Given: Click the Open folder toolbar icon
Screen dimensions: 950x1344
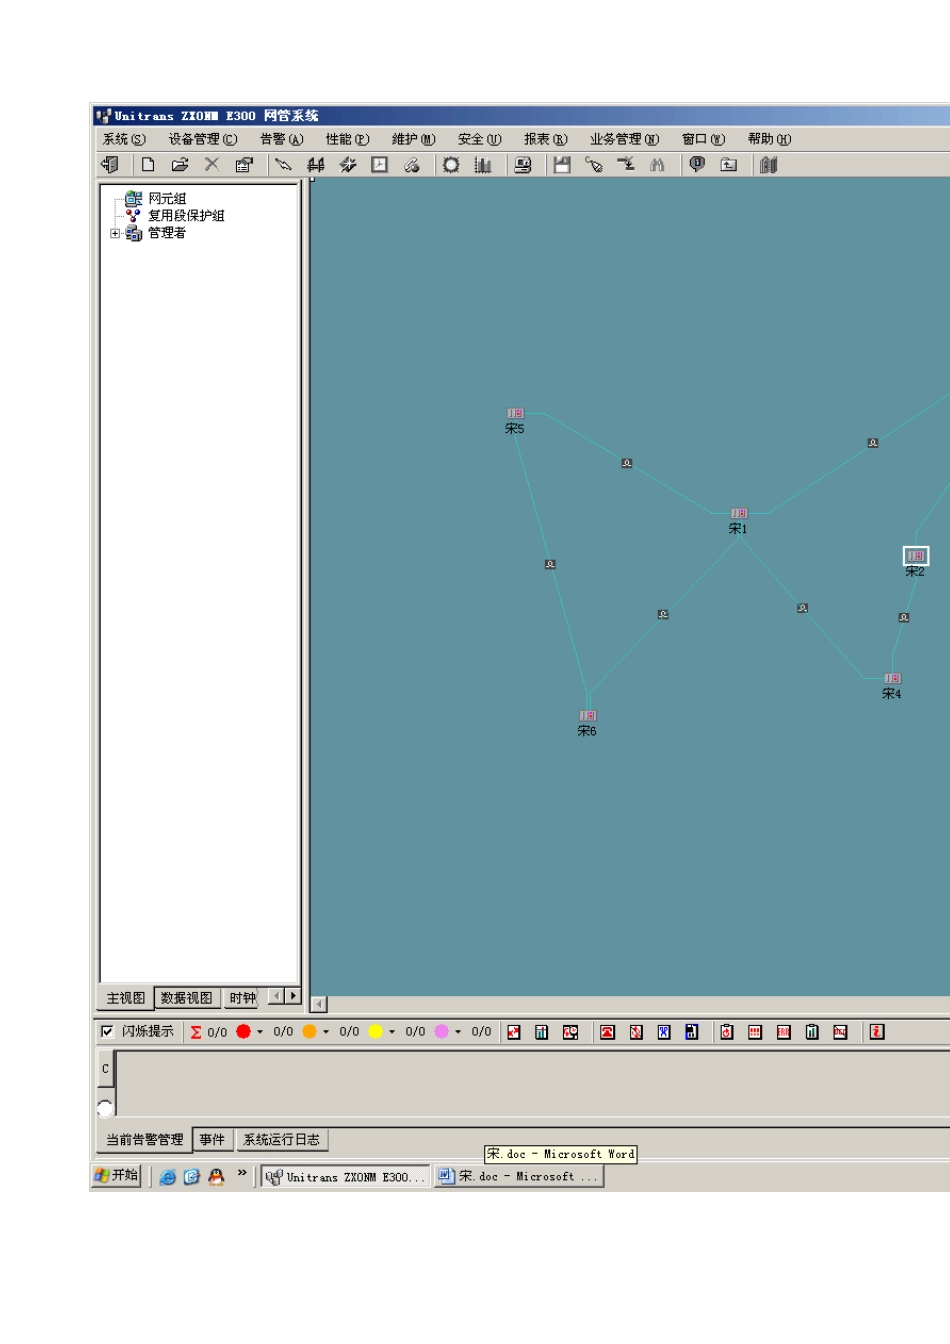Looking at the screenshot, I should [180, 165].
